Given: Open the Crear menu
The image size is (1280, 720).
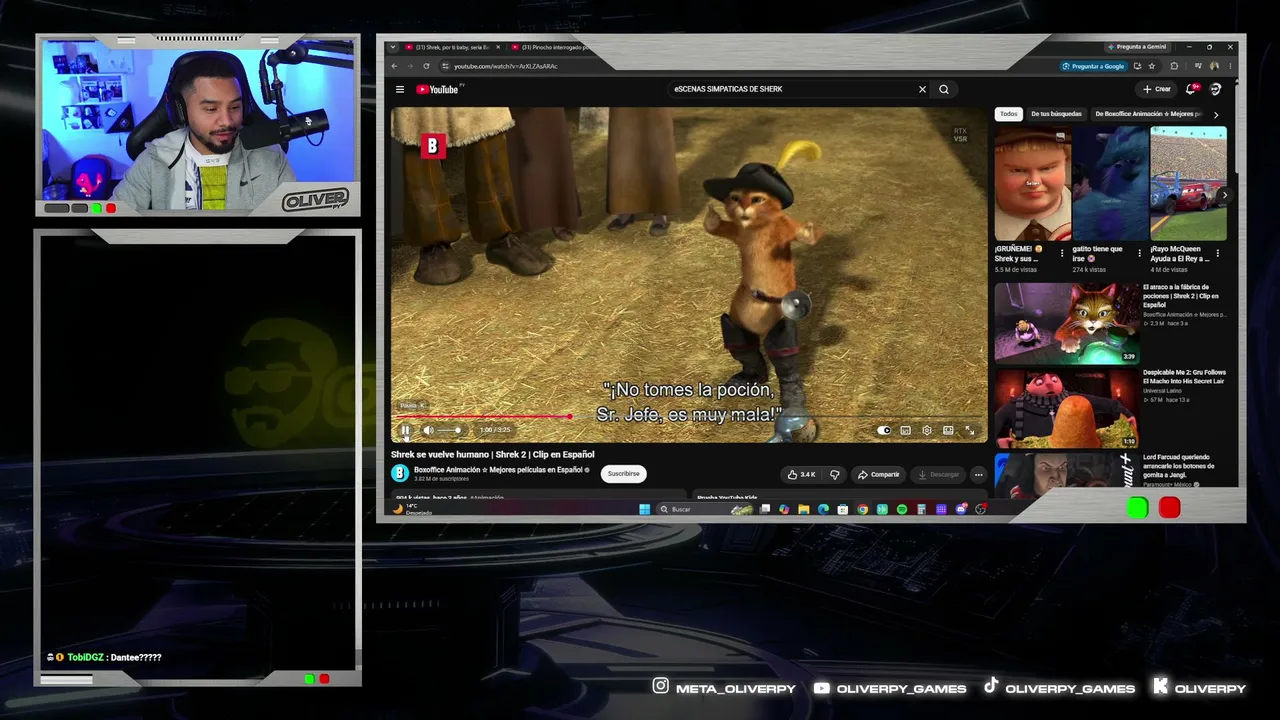Looking at the screenshot, I should [1157, 89].
